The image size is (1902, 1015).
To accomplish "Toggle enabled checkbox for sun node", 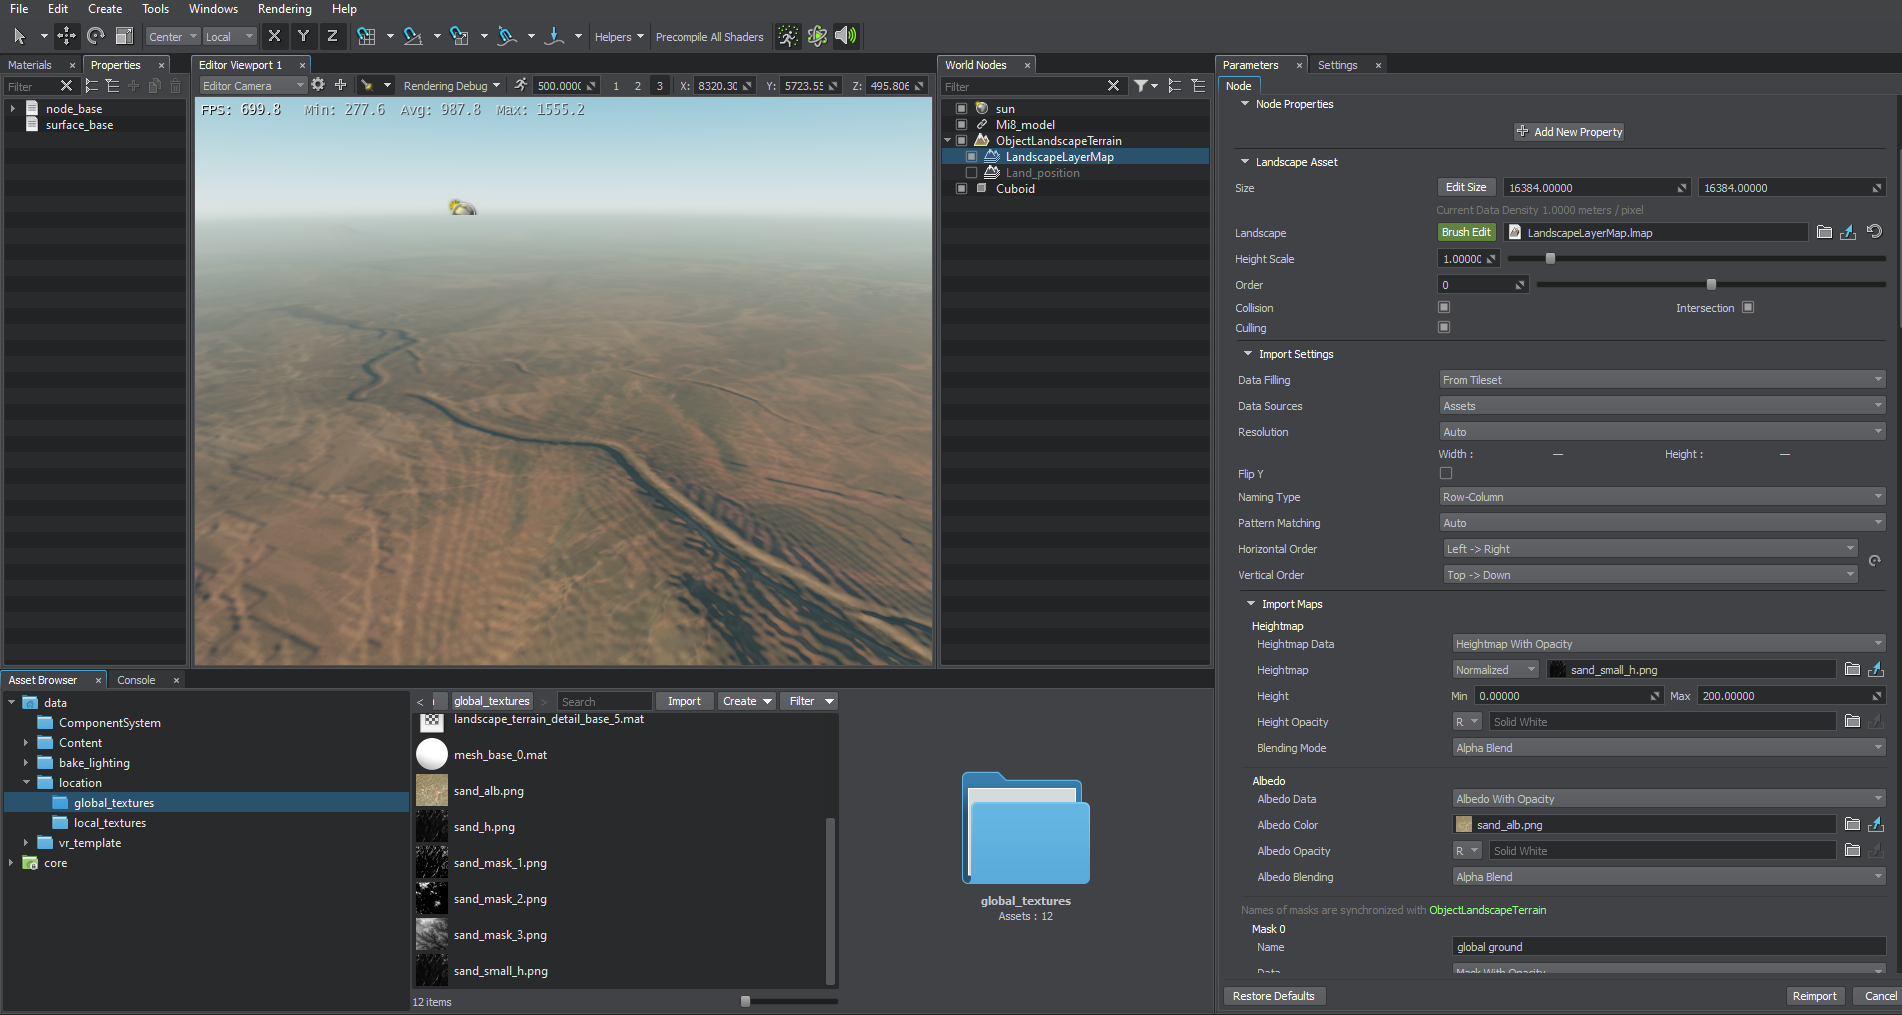I will coord(962,109).
